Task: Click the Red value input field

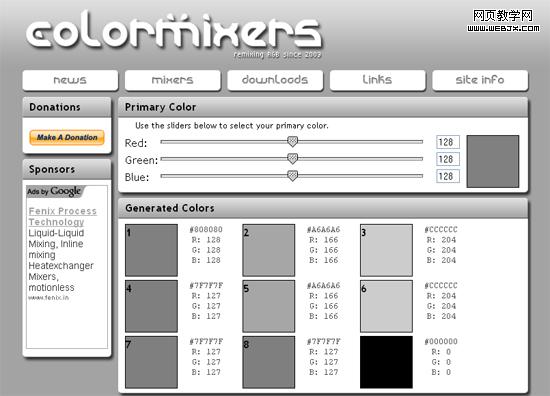Action: point(448,142)
